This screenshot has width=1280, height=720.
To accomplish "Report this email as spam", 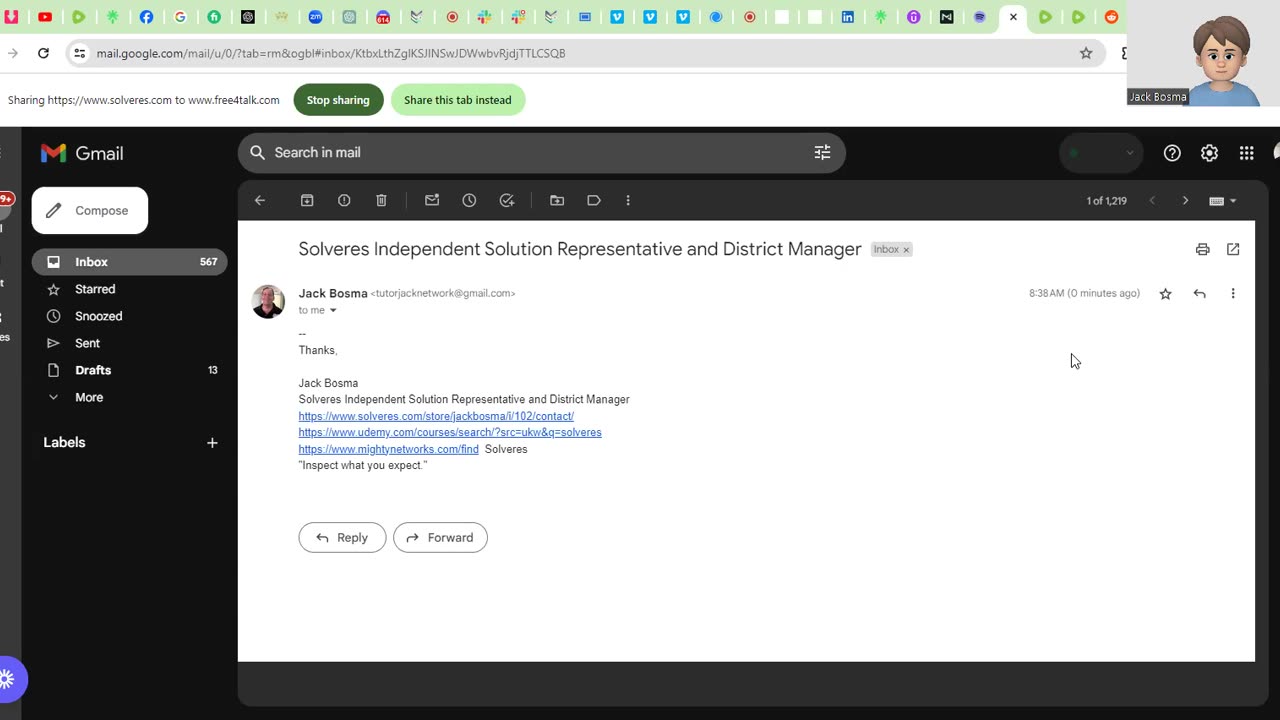I will click(x=344, y=201).
